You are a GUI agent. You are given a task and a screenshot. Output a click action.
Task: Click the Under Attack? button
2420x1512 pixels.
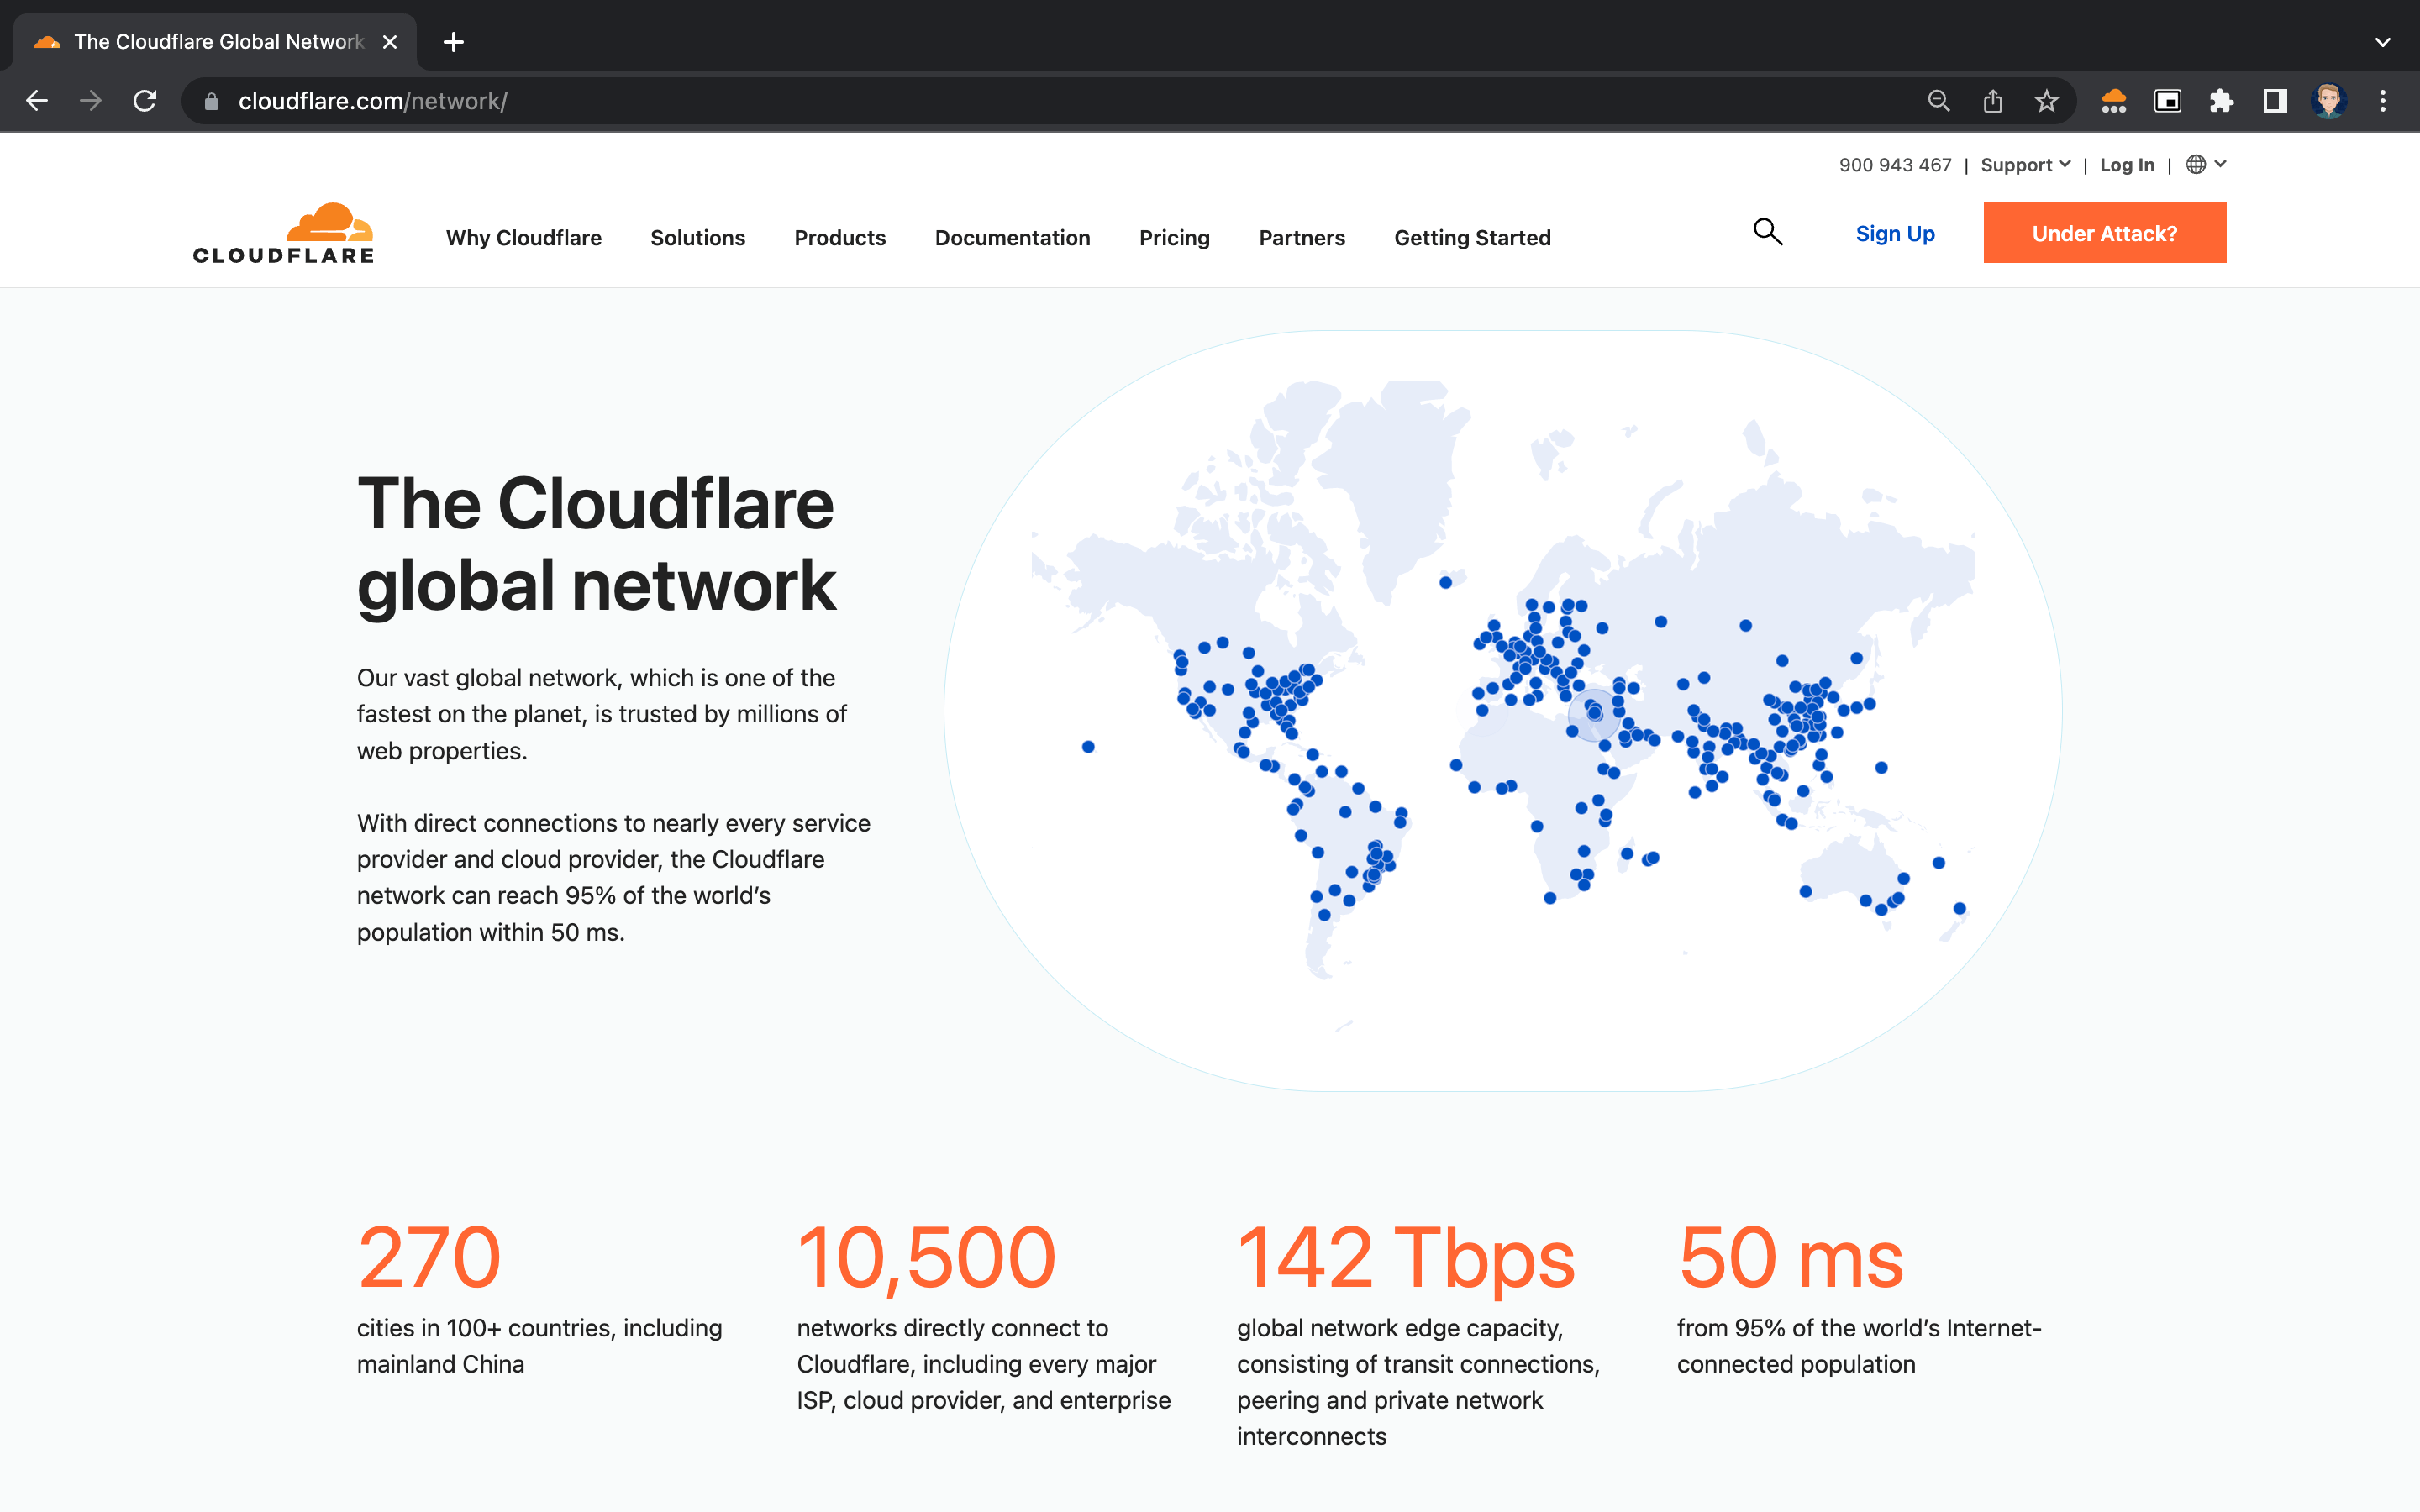2104,232
